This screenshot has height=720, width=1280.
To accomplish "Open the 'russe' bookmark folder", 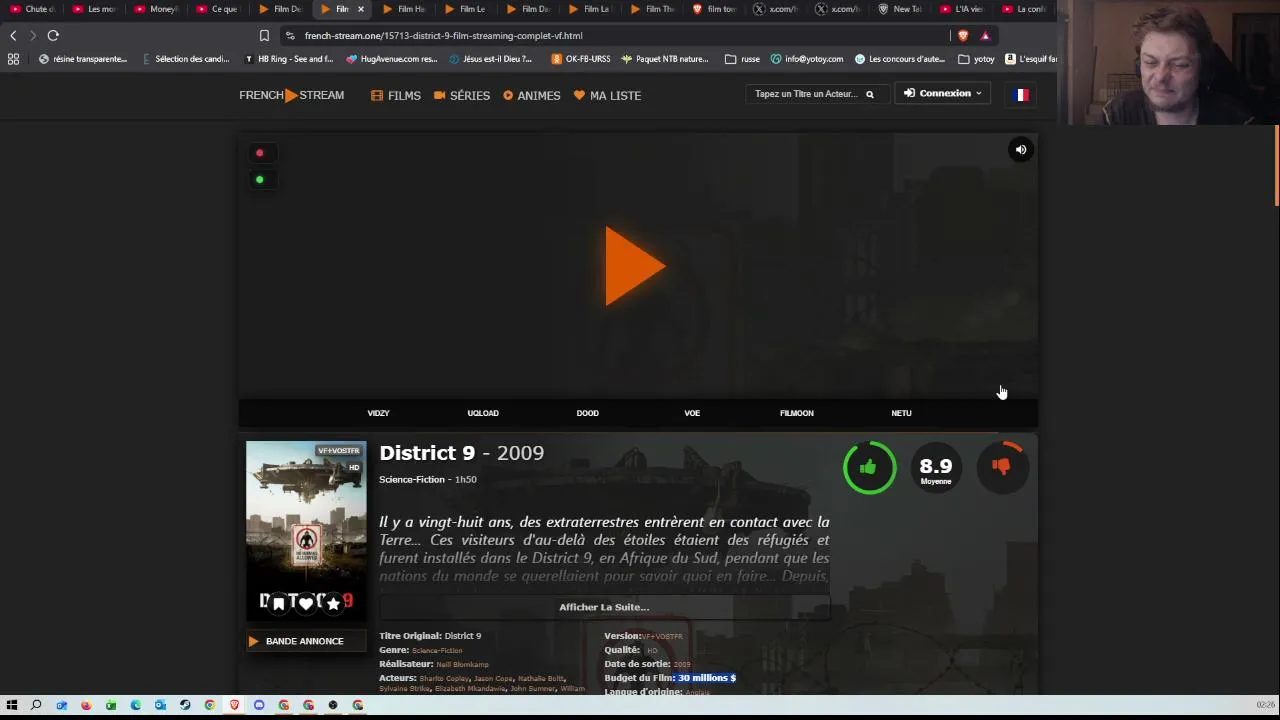I will (742, 59).
